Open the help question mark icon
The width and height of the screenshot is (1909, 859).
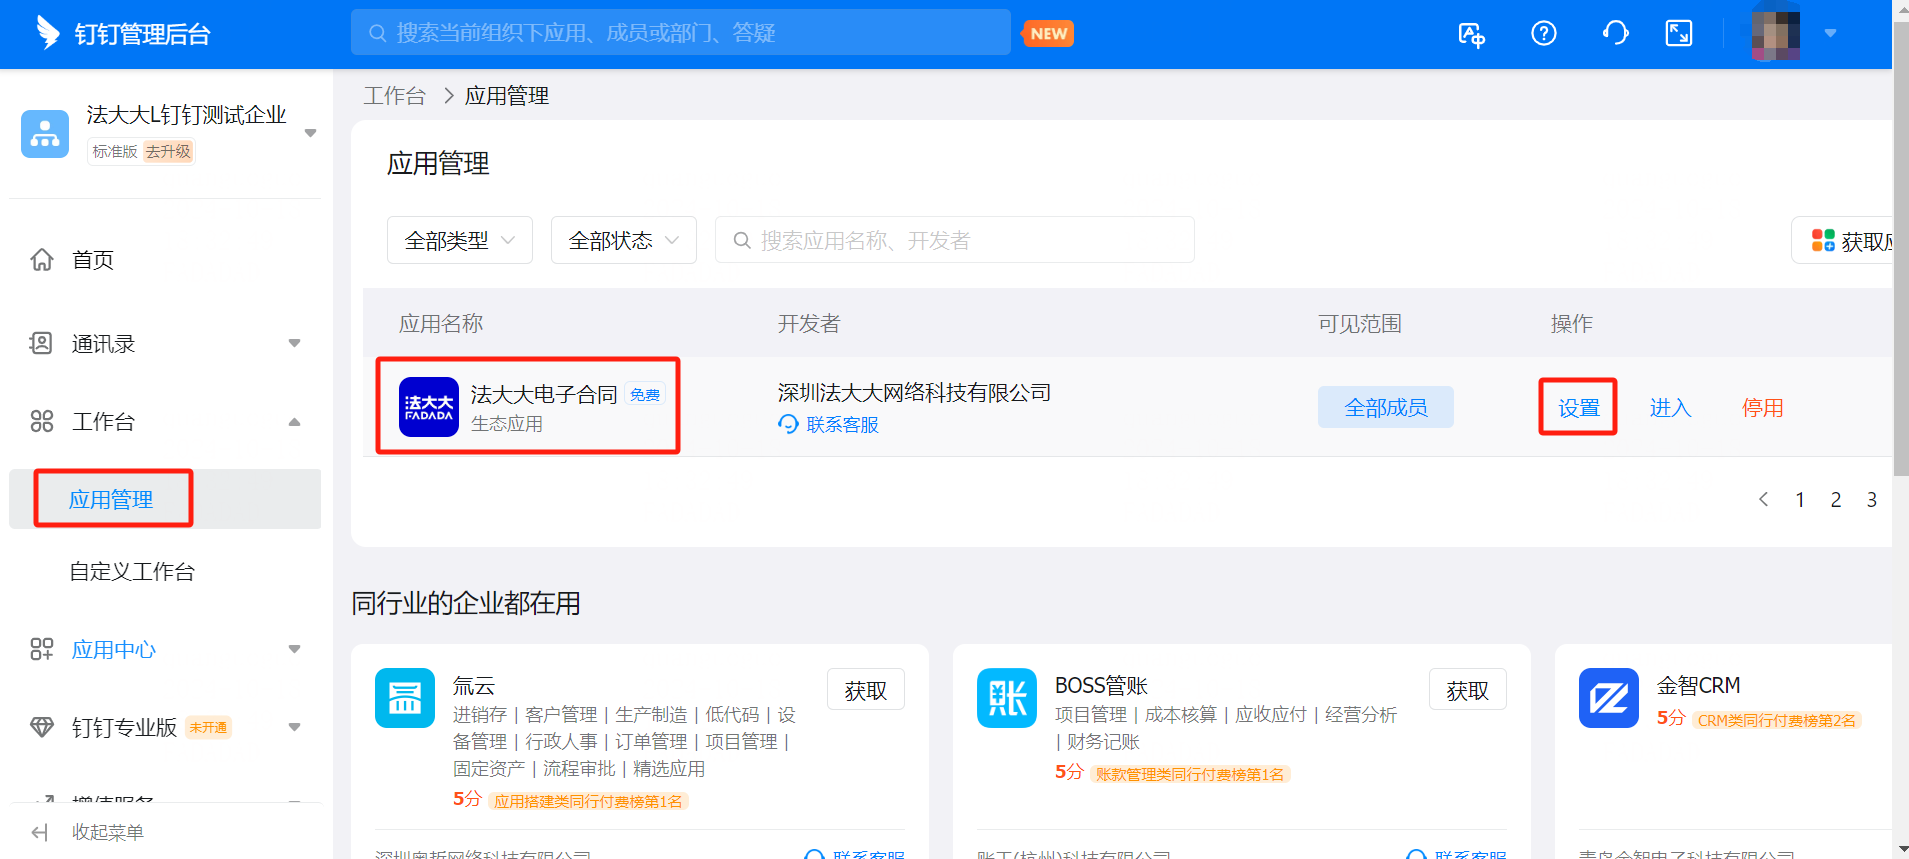(1544, 34)
